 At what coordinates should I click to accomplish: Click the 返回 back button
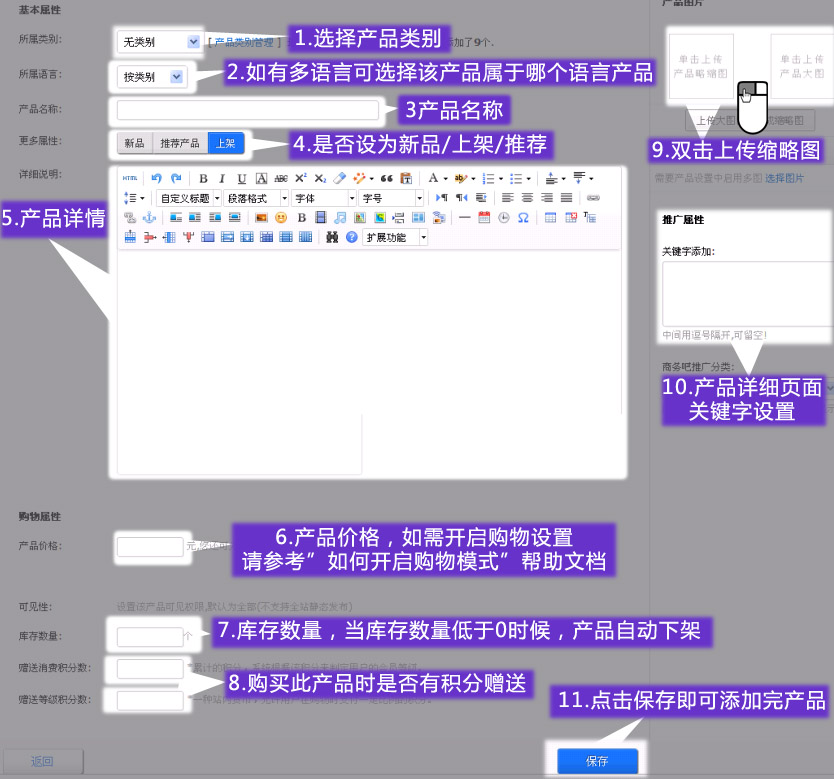pos(42,761)
